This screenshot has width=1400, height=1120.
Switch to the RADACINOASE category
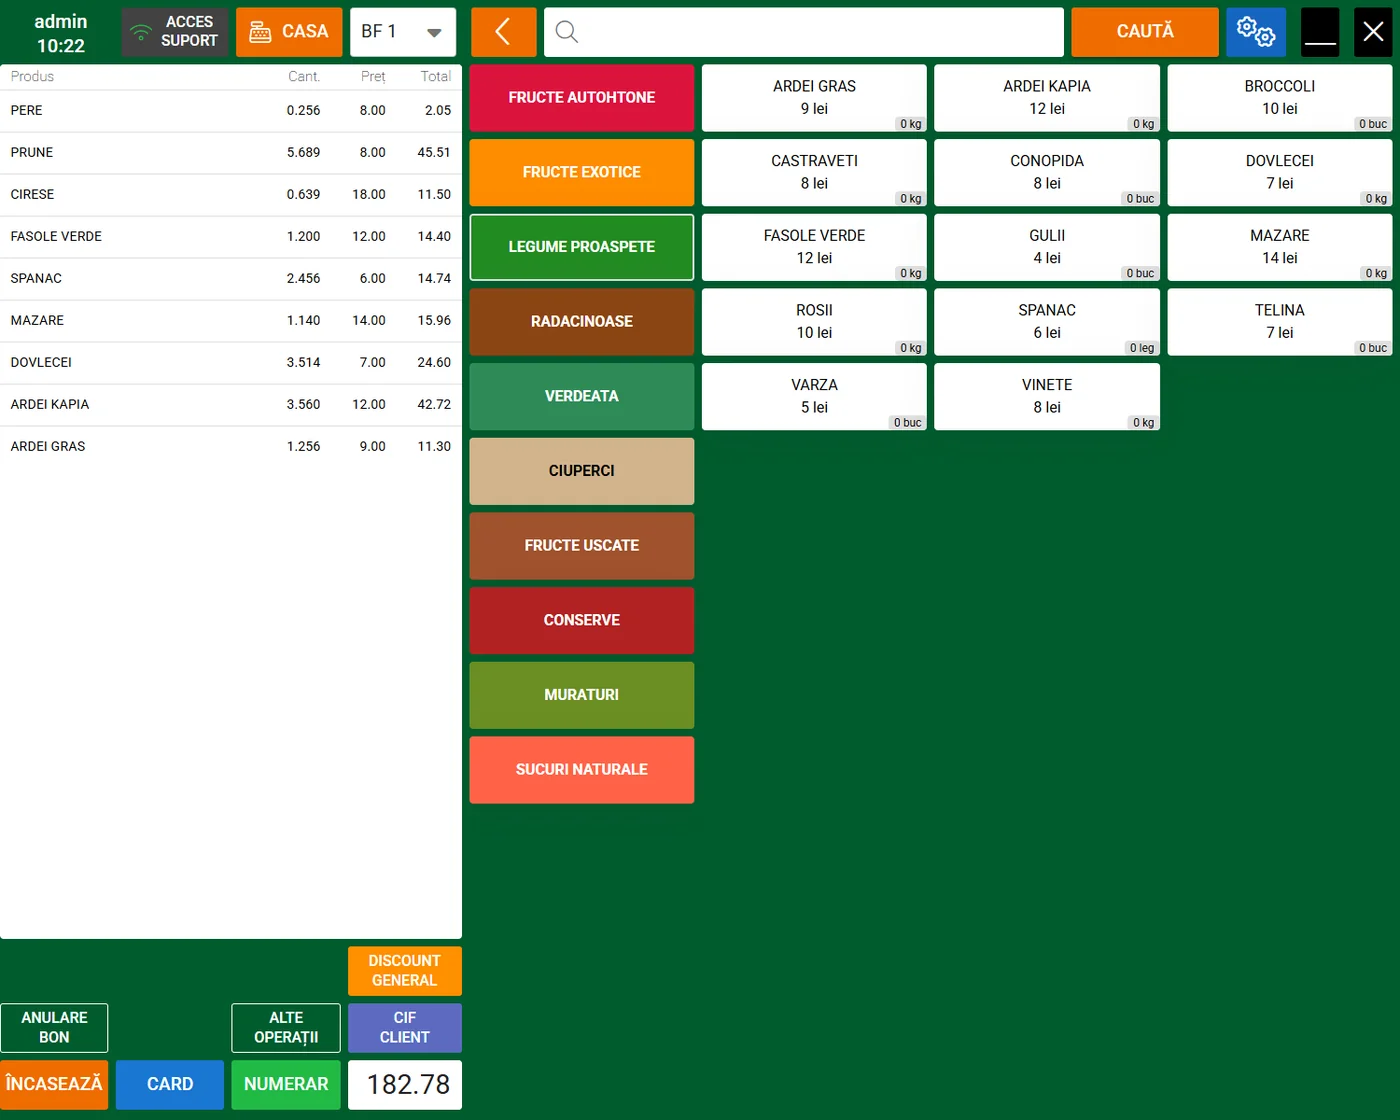581,322
